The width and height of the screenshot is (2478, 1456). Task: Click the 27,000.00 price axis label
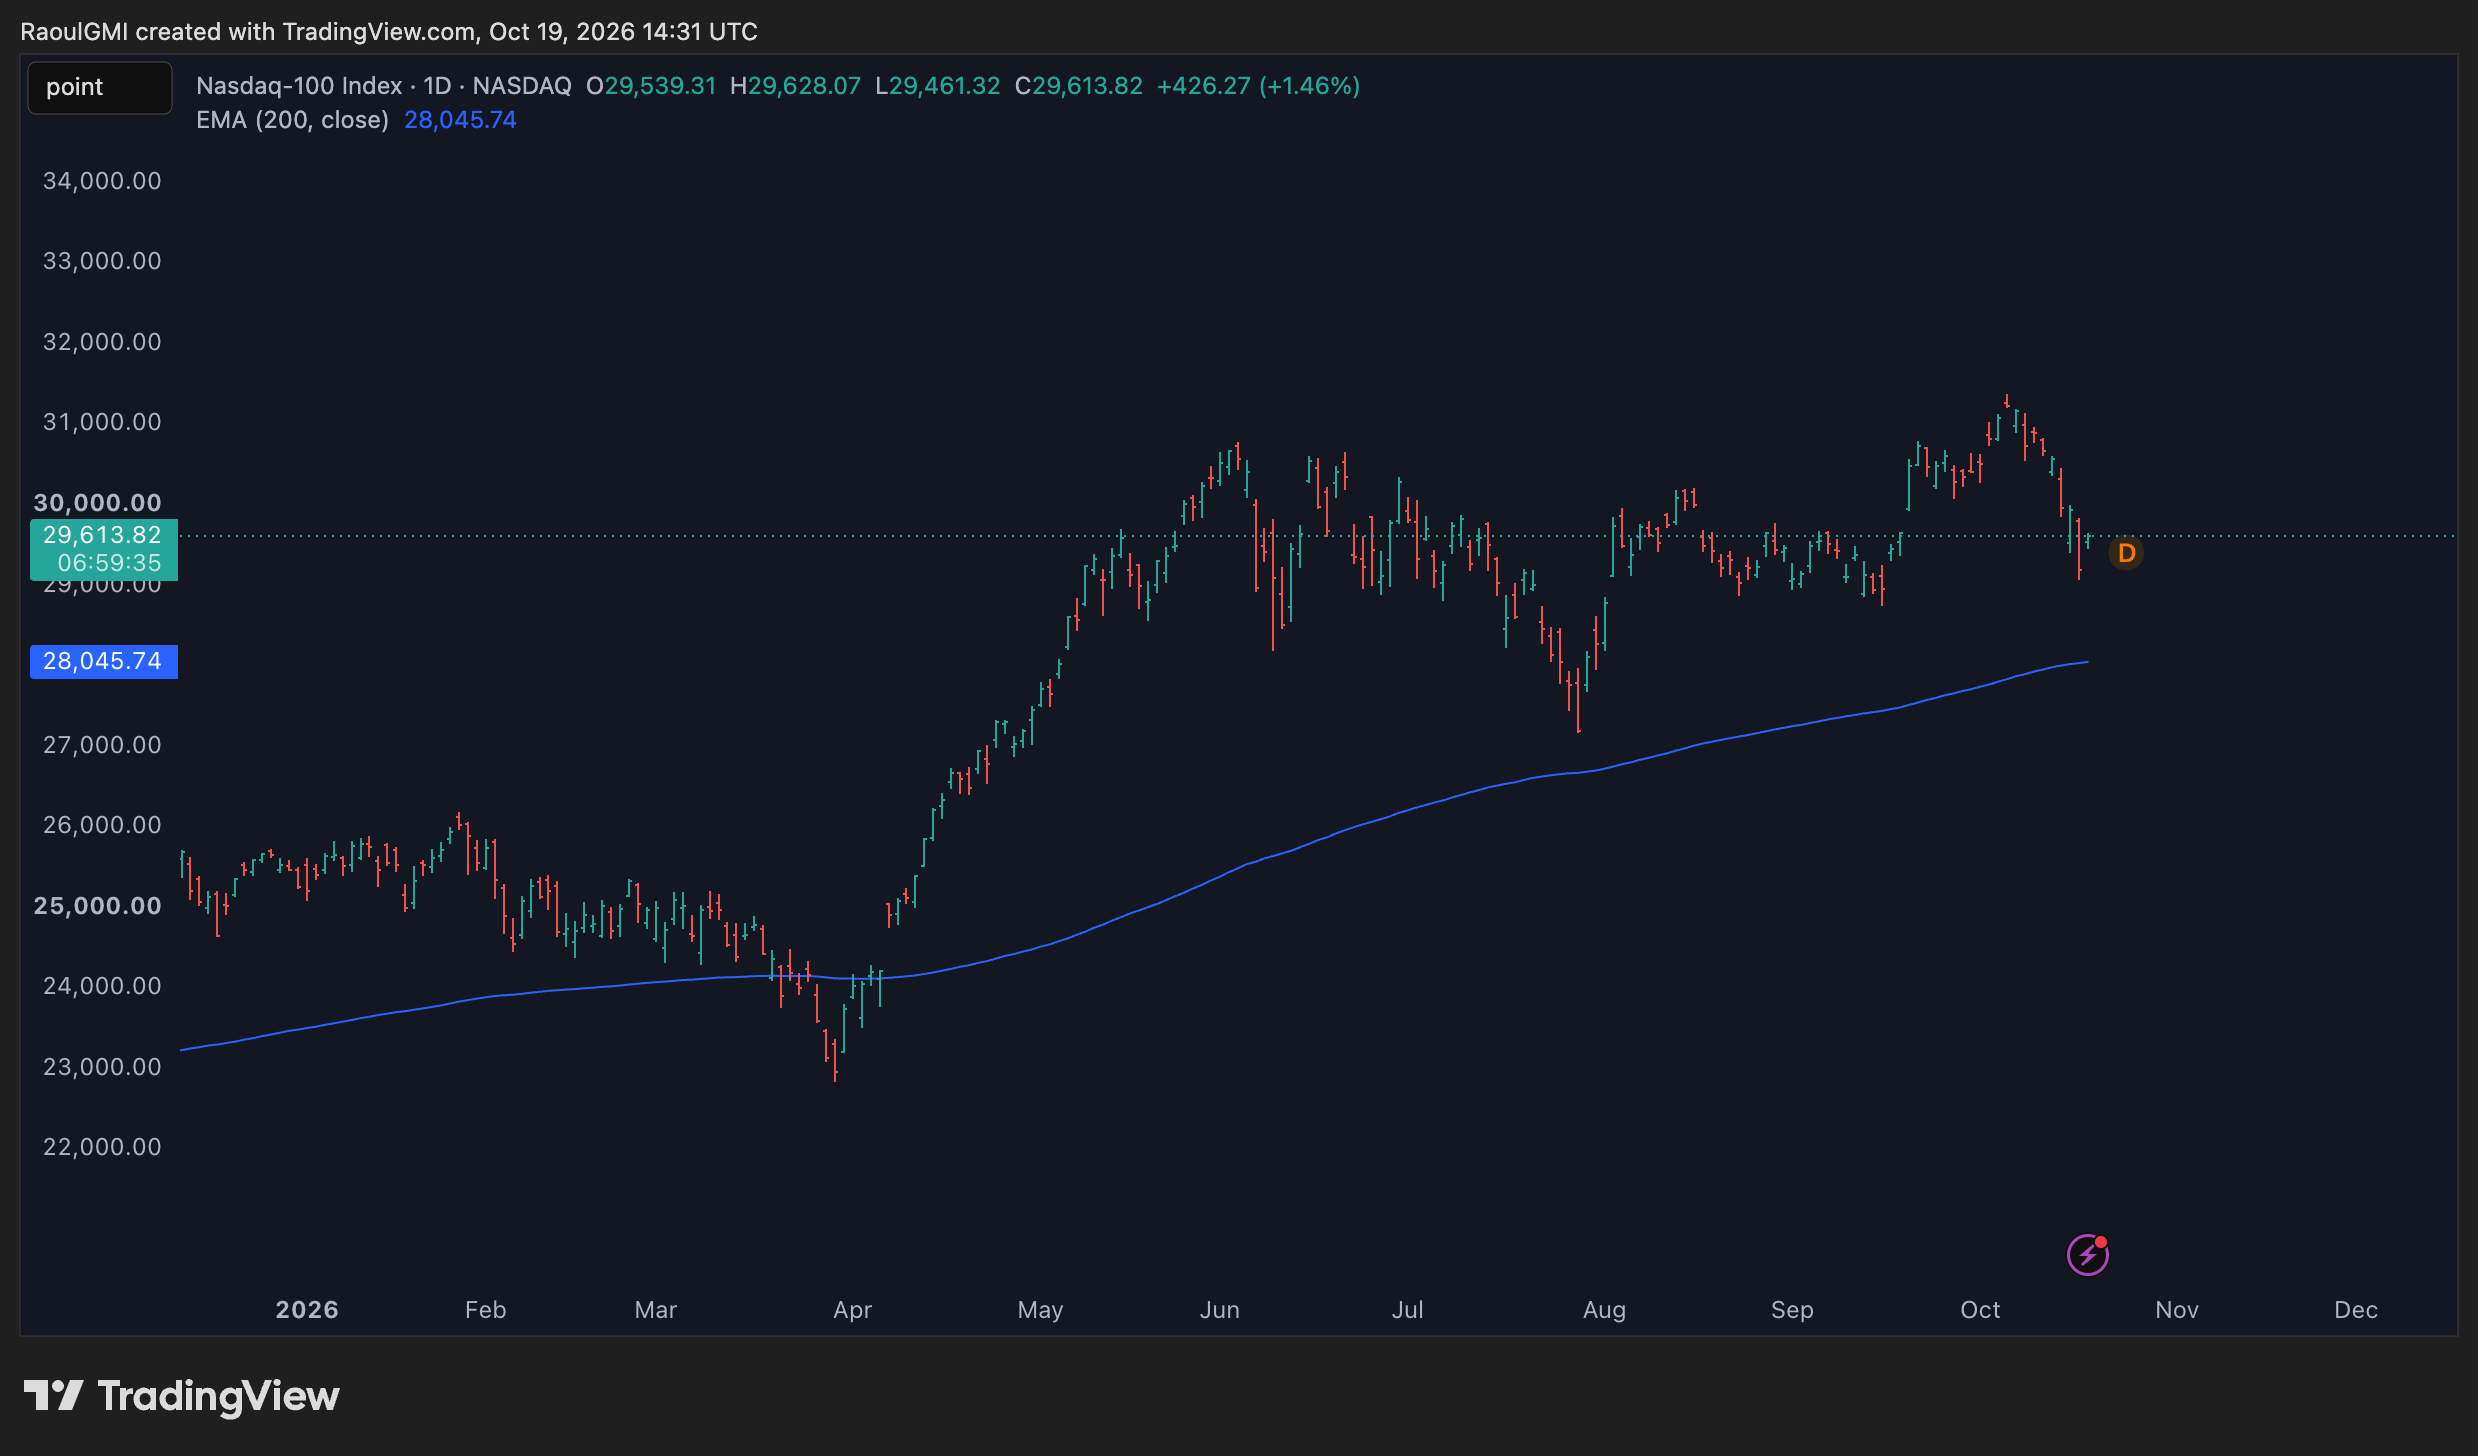tap(102, 745)
